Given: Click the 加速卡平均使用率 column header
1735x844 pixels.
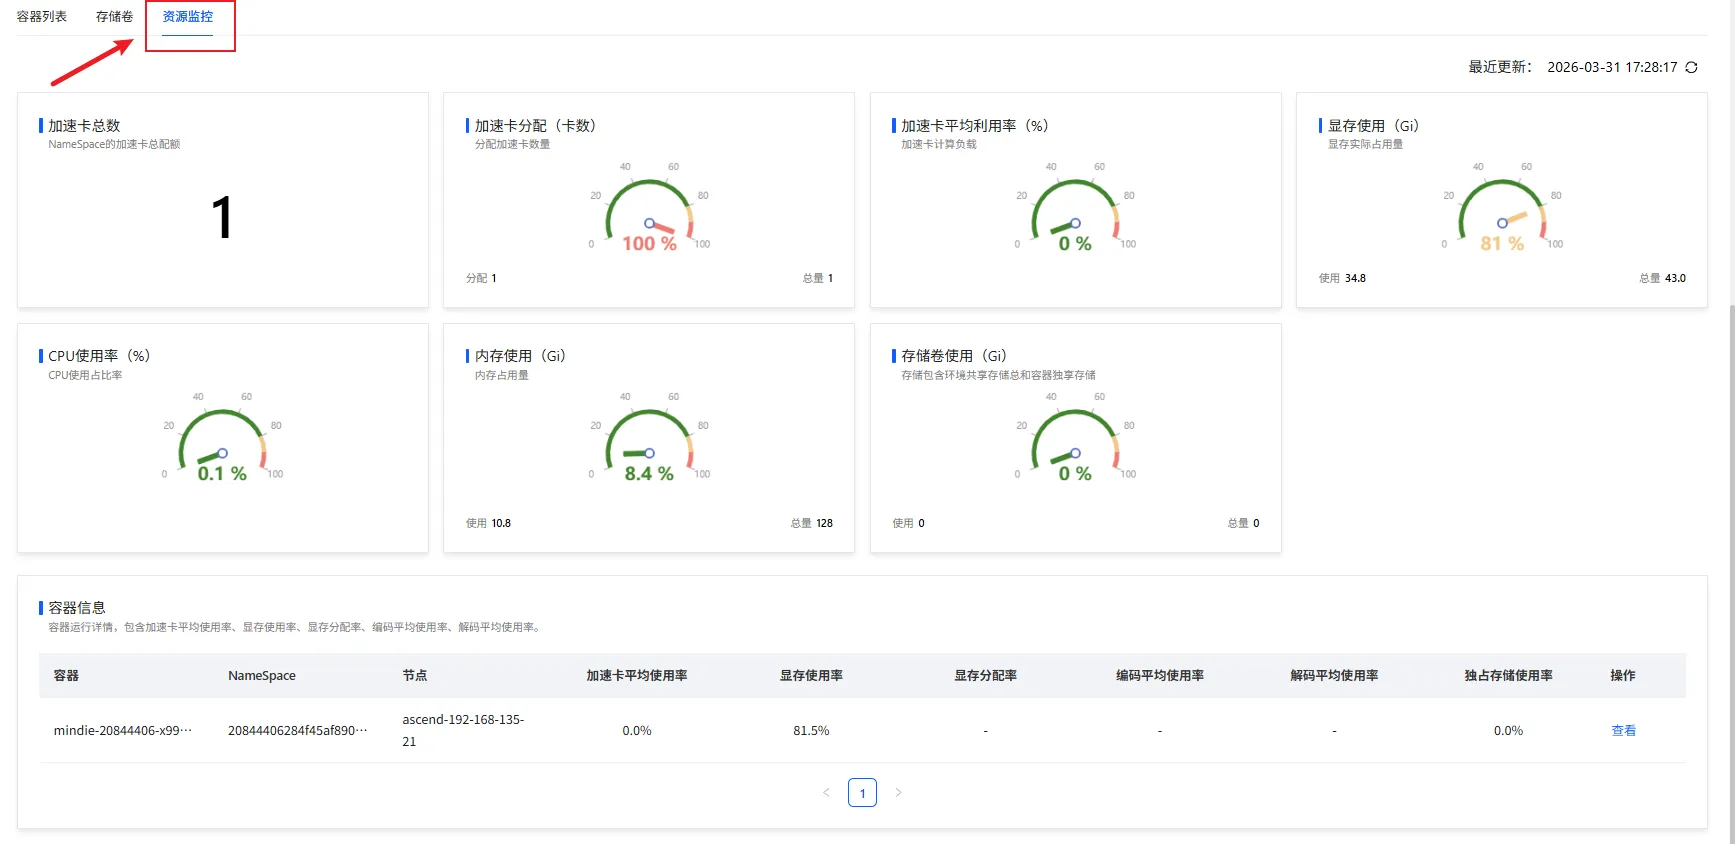Looking at the screenshot, I should 637,676.
